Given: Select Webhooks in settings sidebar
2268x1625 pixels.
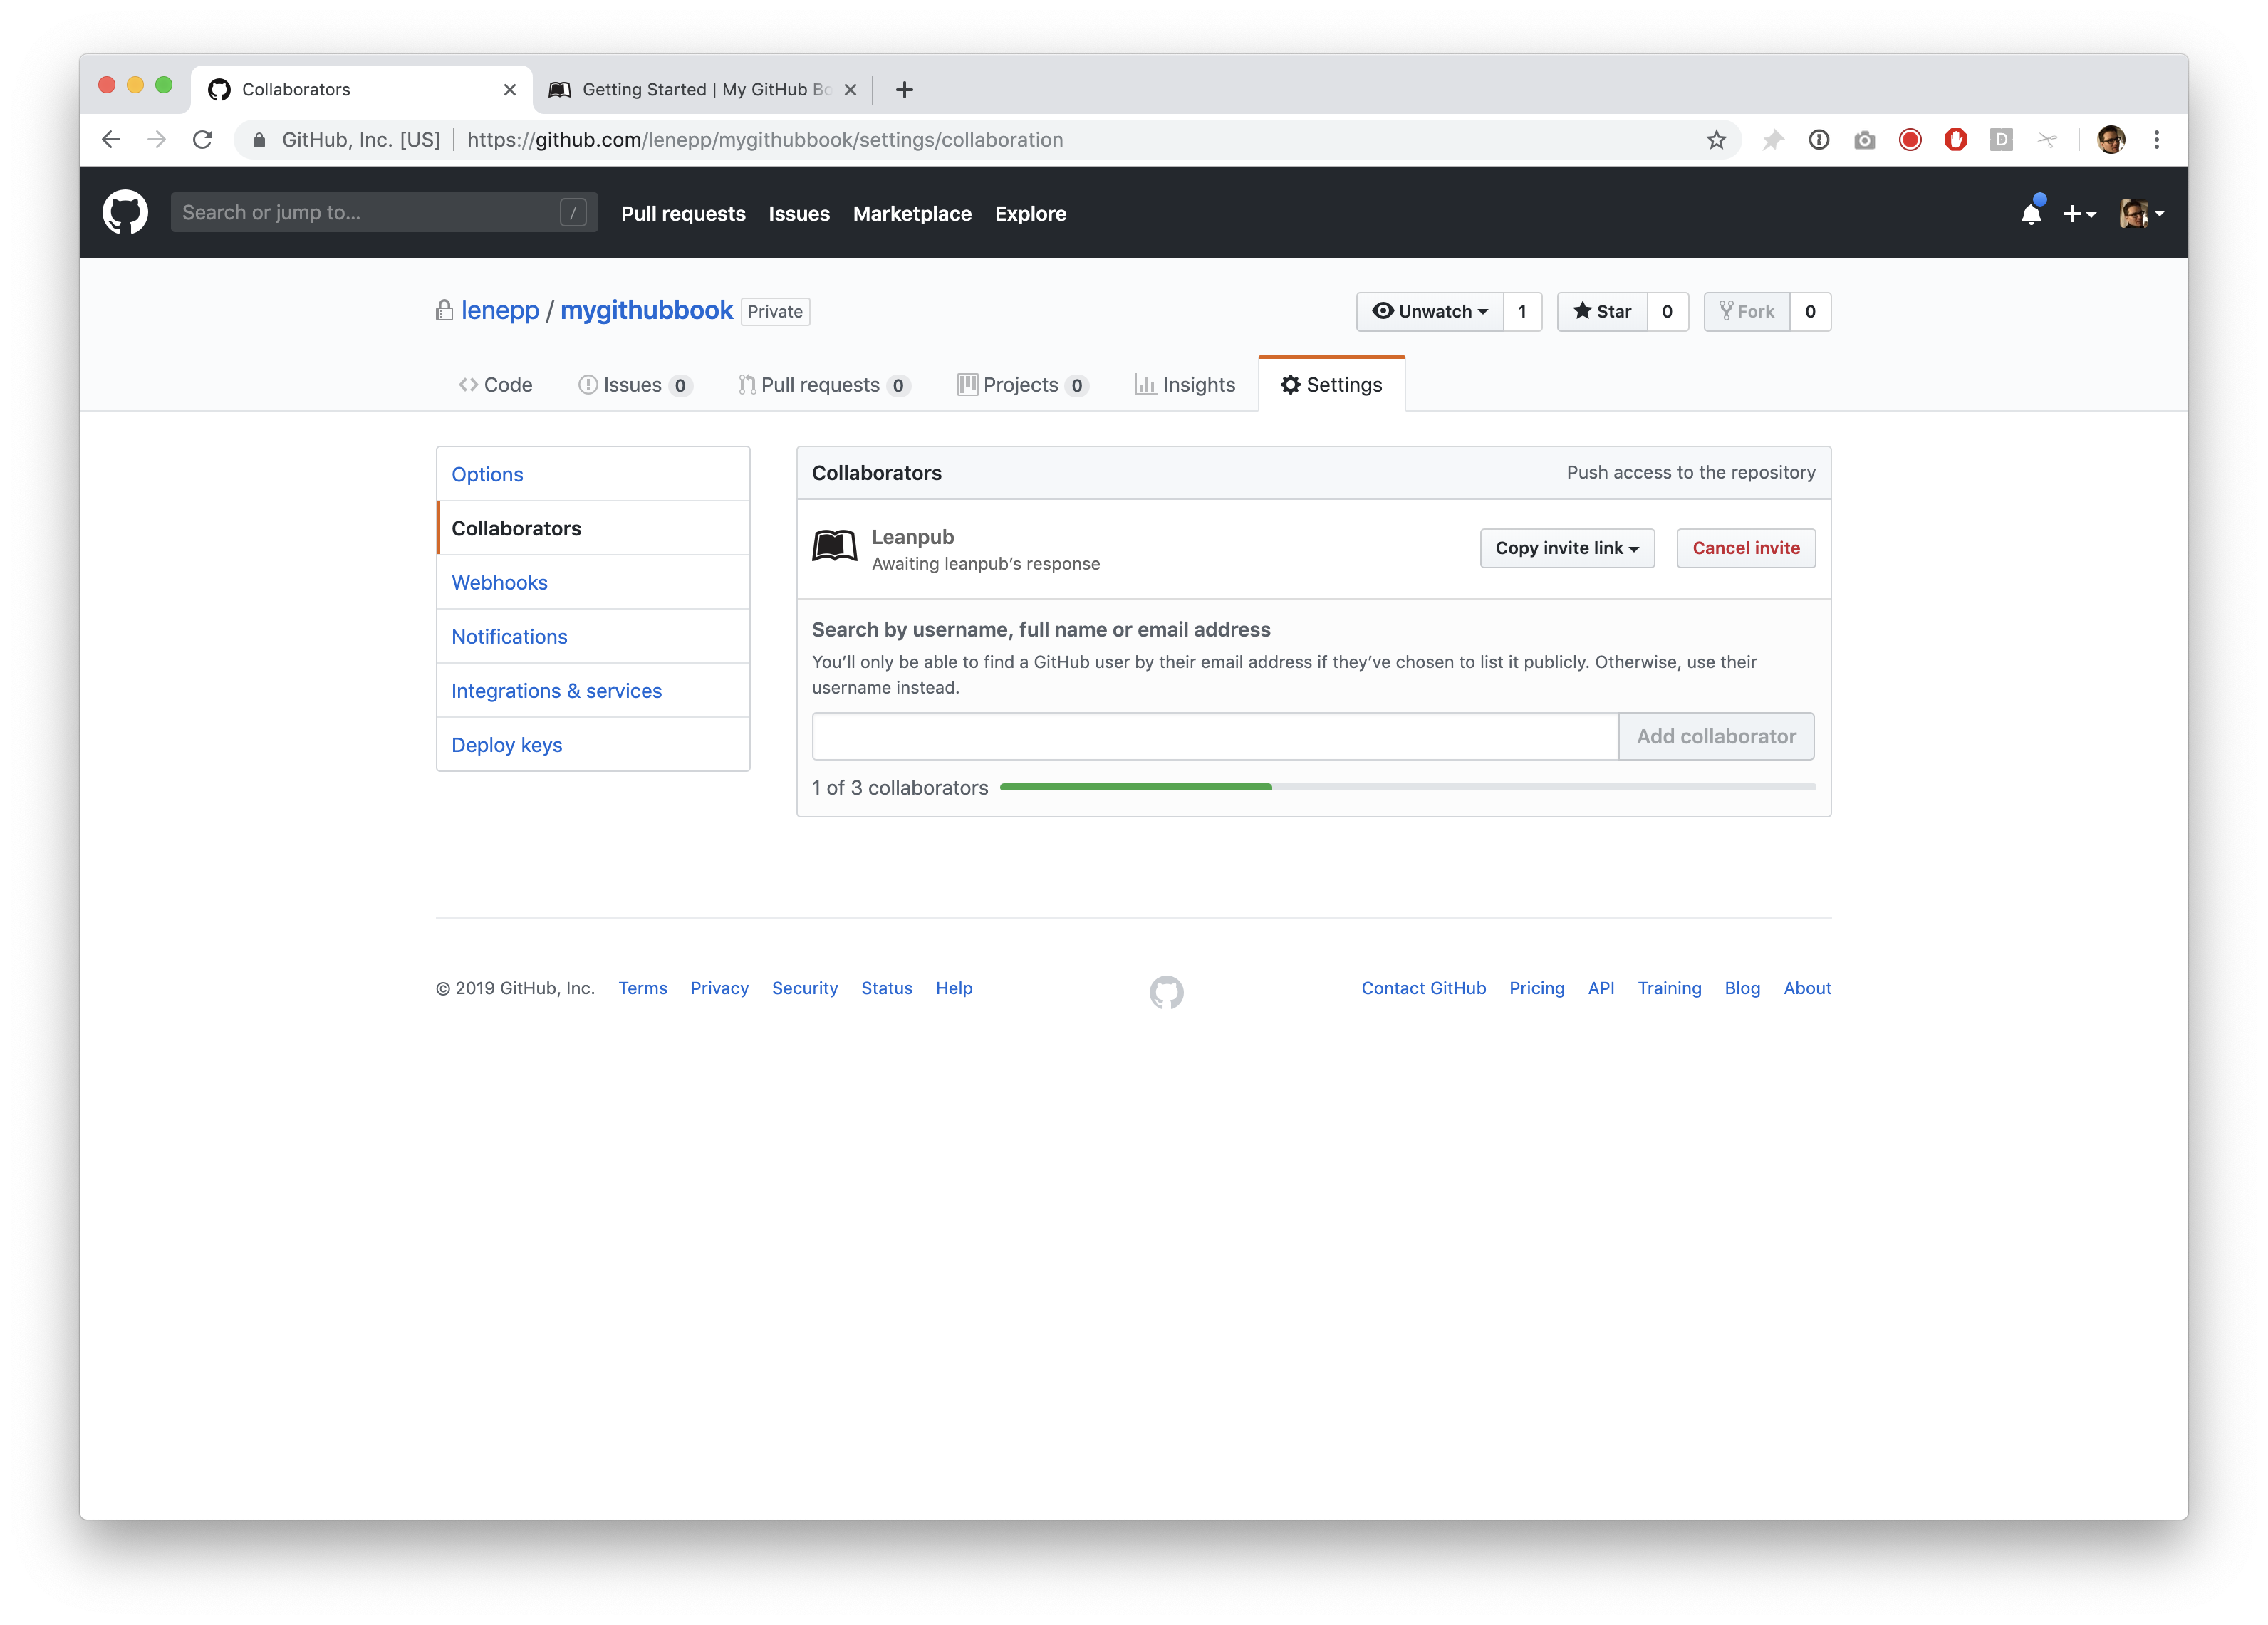Looking at the screenshot, I should pyautogui.click(x=499, y=582).
